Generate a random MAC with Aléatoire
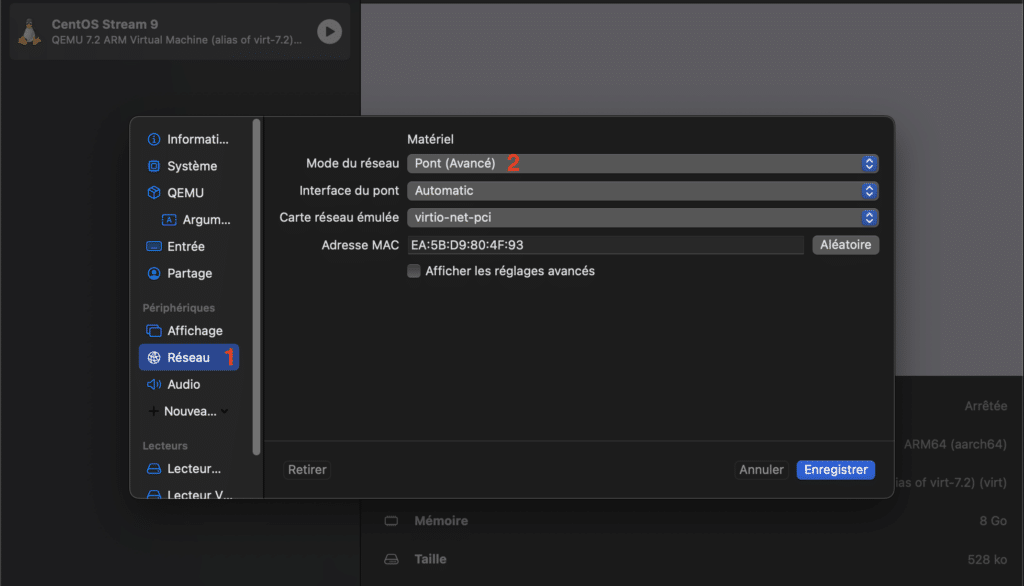1024x586 pixels. (846, 244)
